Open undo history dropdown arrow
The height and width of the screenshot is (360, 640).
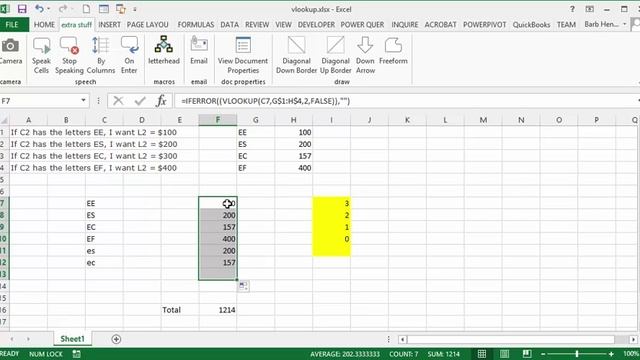coord(49,9)
